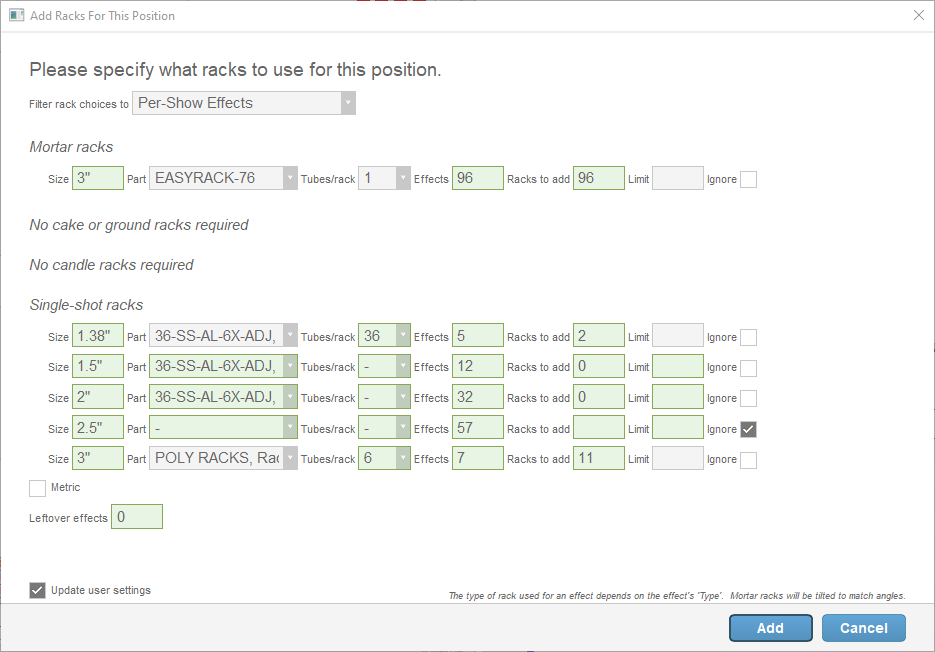Edit mortar Racks to add field showing 96

[x=598, y=179]
